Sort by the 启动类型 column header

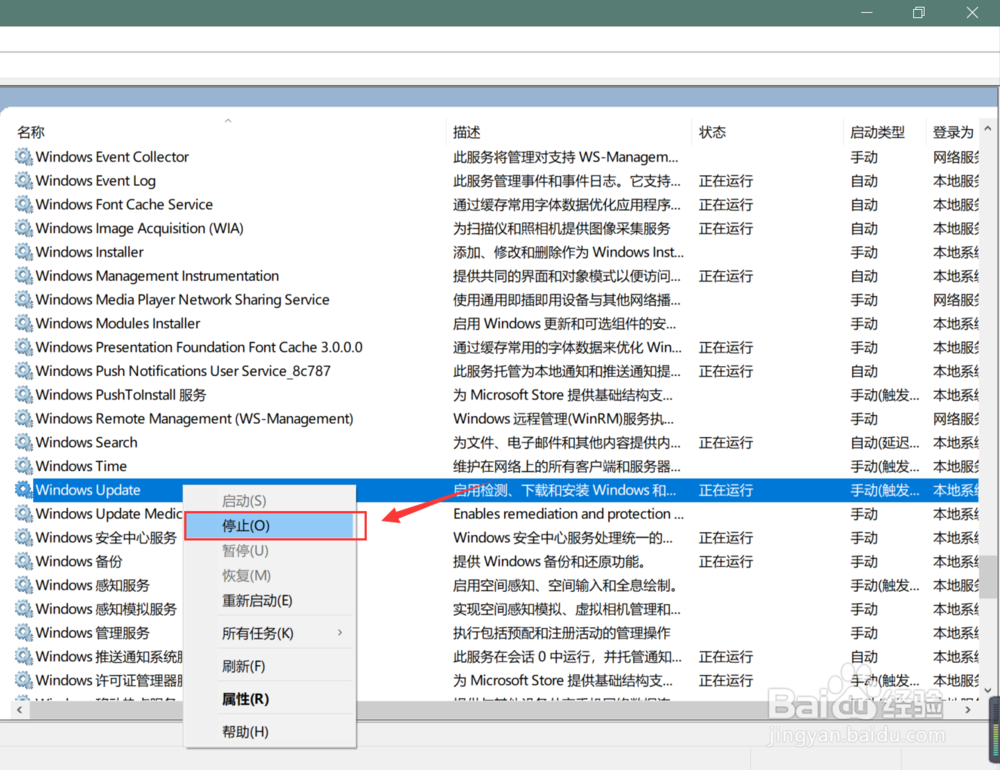pyautogui.click(x=878, y=132)
